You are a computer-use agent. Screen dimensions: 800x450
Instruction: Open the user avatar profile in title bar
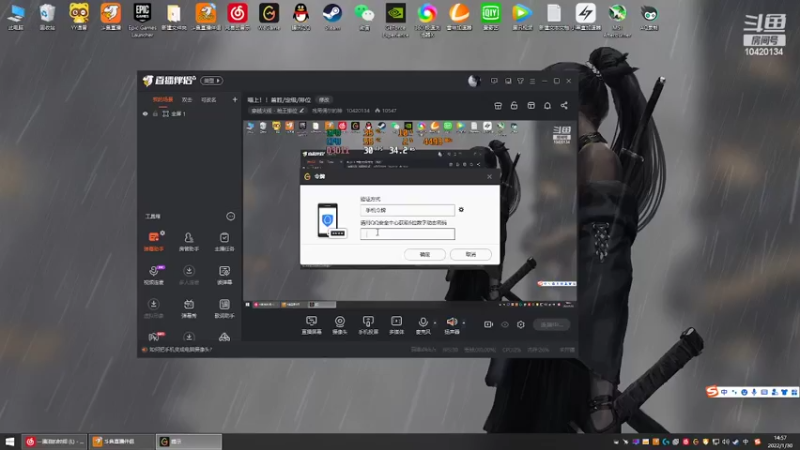(474, 81)
